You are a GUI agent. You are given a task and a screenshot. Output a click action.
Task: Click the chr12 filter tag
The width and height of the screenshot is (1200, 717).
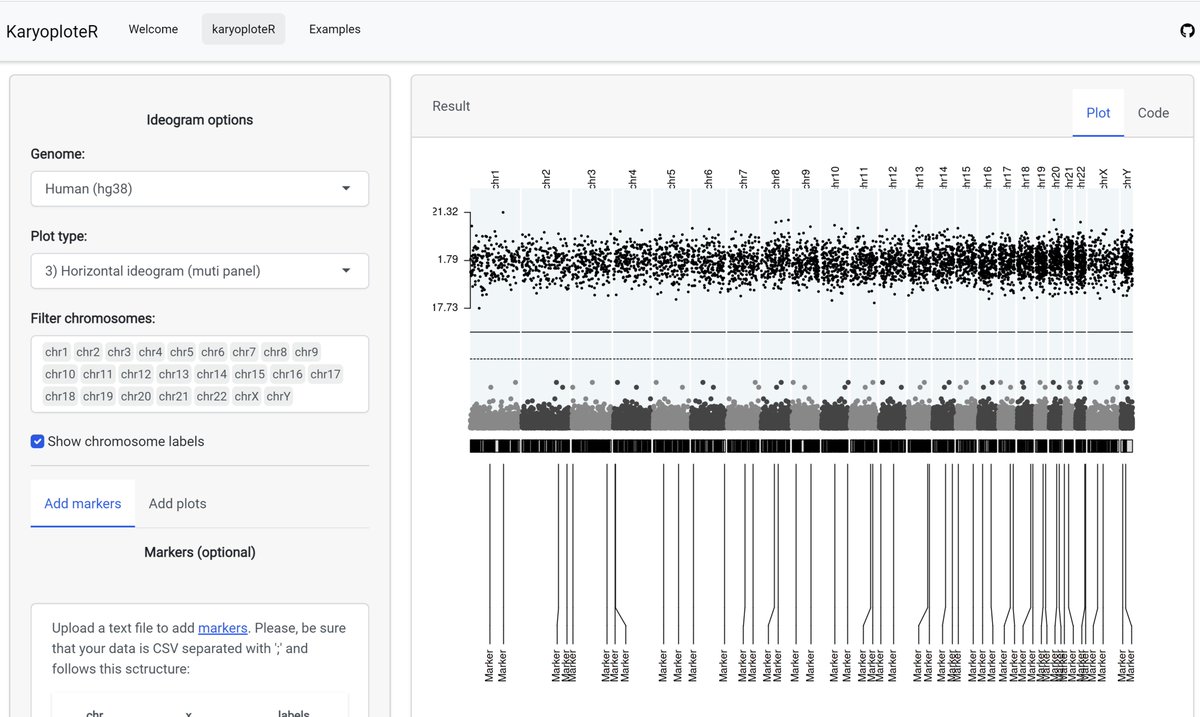(136, 374)
